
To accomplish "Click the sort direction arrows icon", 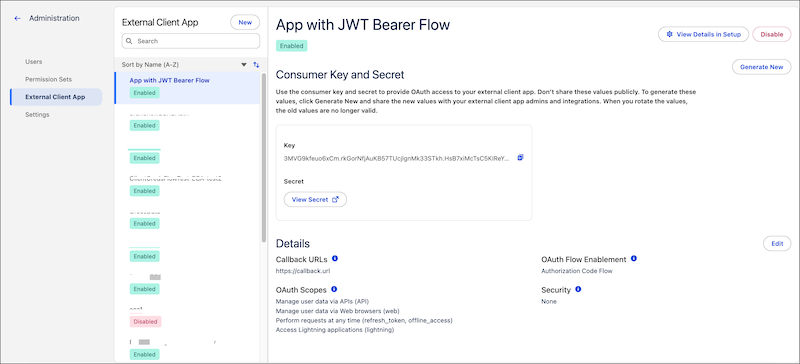I will [x=256, y=65].
